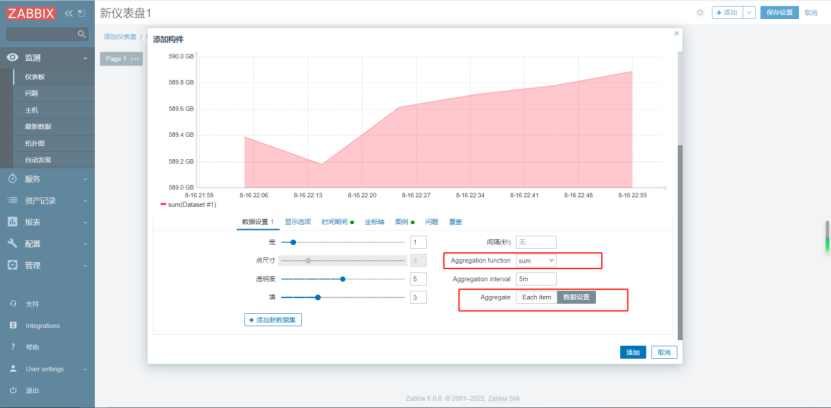Screen dimensions: 831x408
Task: Click the power icon for 退出
Action: (13, 391)
